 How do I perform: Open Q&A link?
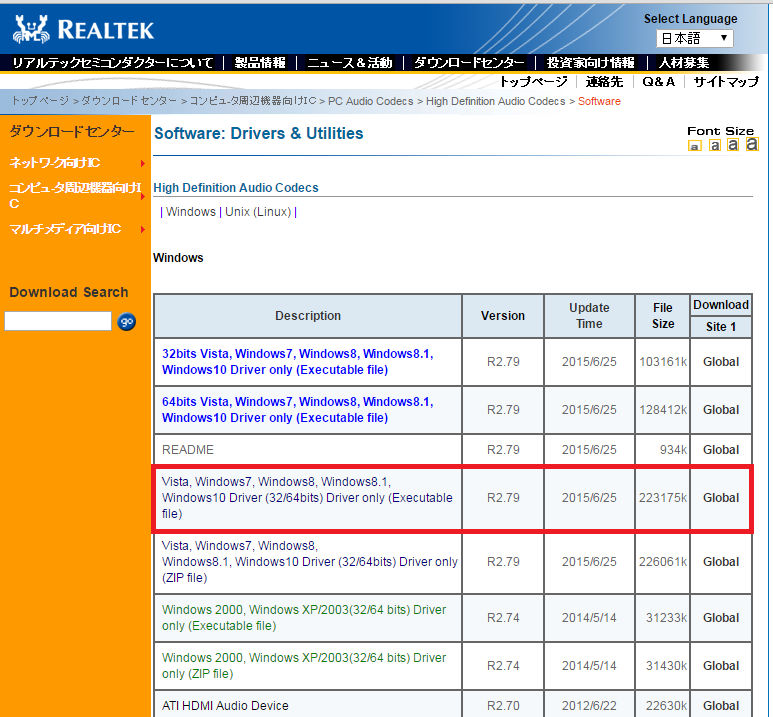(659, 81)
